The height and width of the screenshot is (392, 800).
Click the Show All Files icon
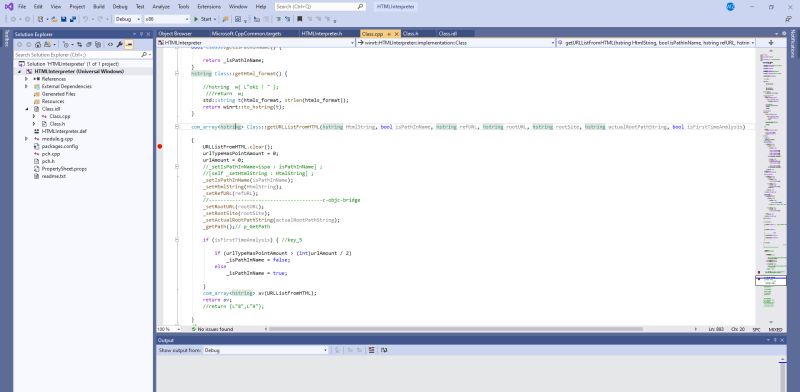(98, 44)
